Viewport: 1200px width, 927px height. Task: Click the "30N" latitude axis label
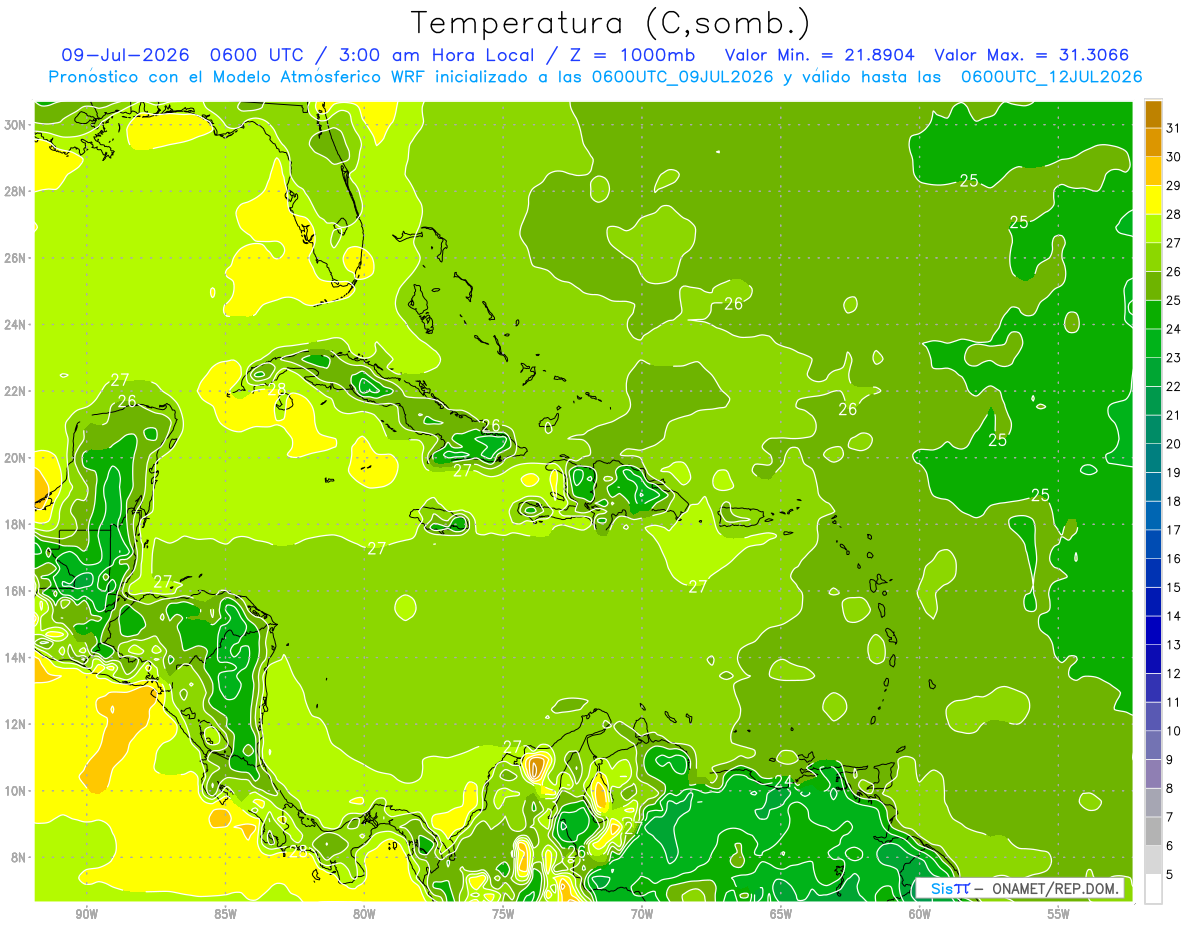17,125
